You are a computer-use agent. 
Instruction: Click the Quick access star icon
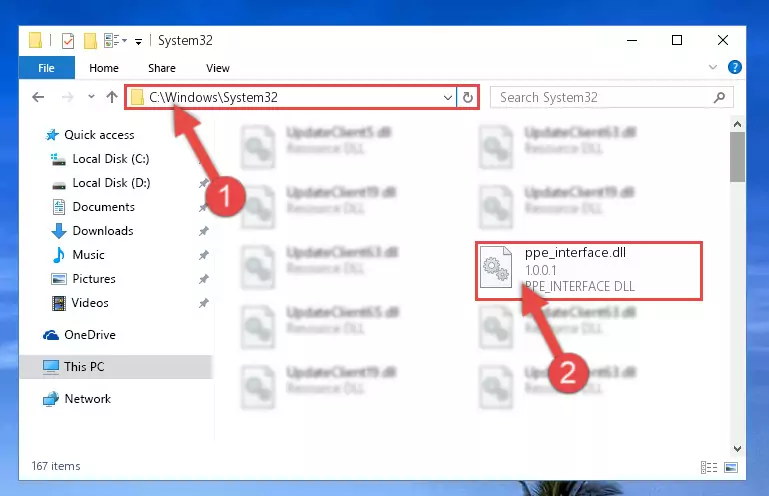(x=52, y=134)
